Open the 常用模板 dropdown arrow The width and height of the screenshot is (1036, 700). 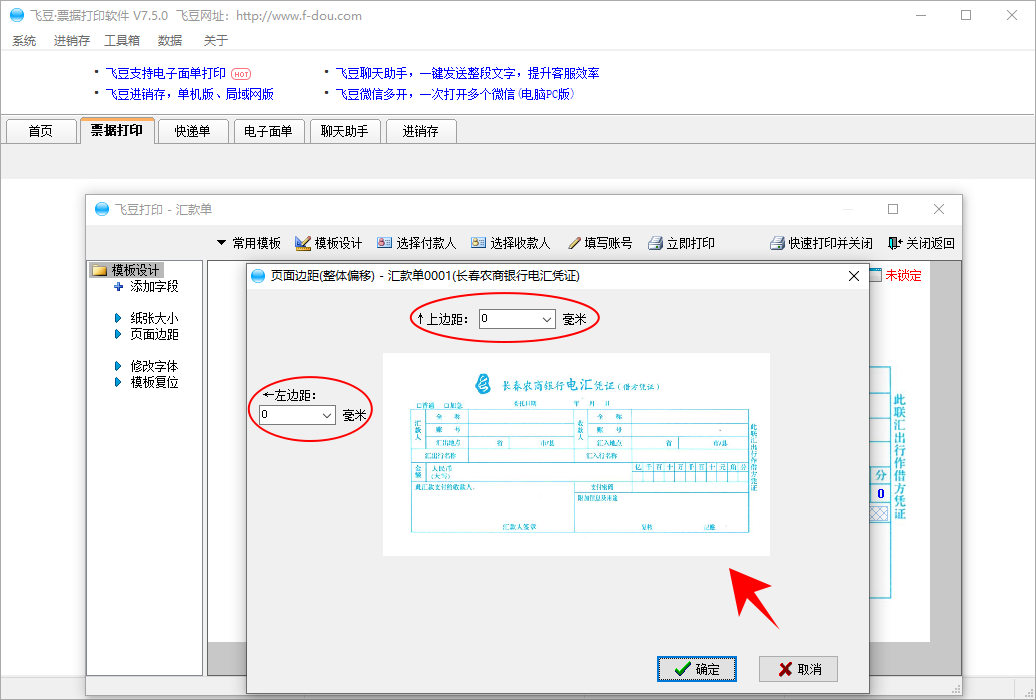click(221, 243)
